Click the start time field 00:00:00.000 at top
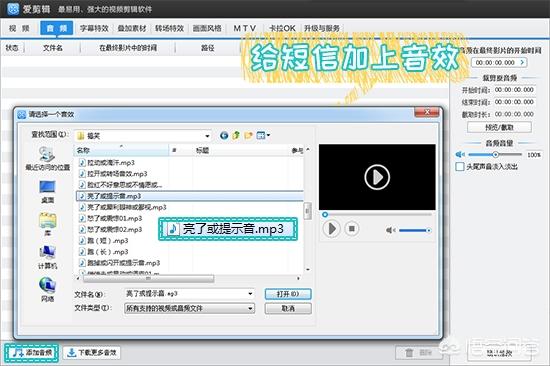The height and width of the screenshot is (366, 550). pos(495,62)
